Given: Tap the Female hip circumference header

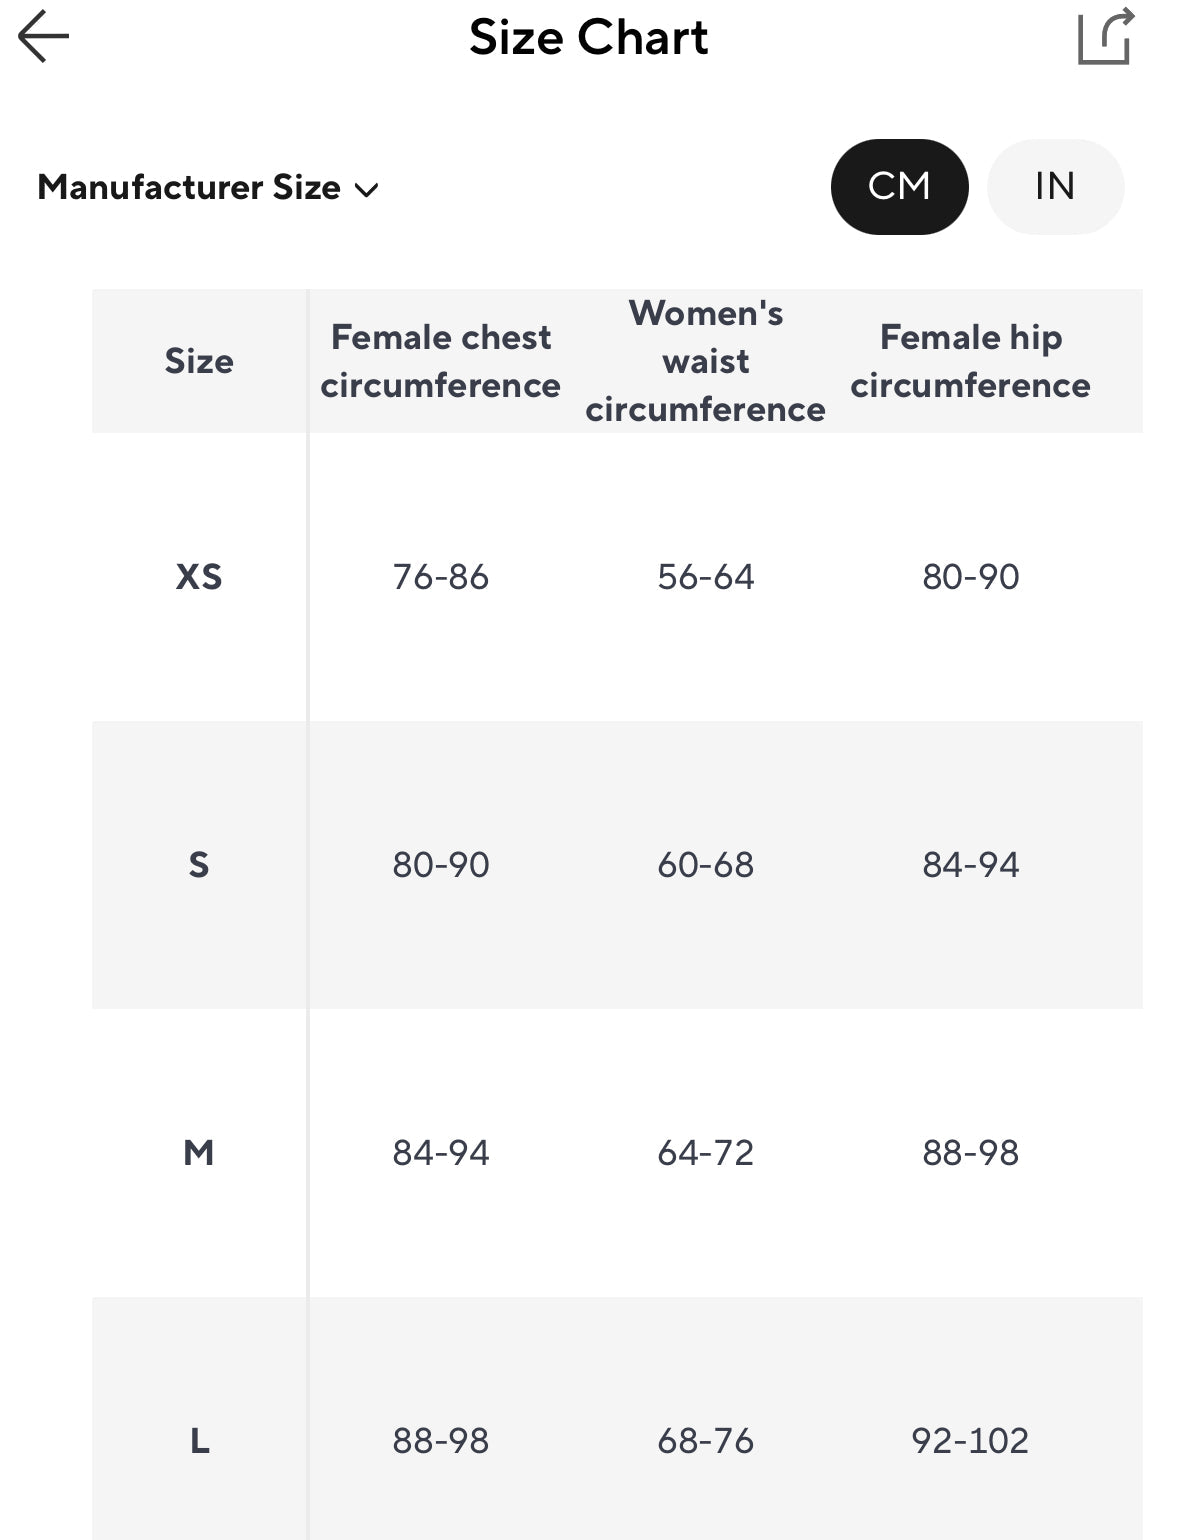Looking at the screenshot, I should (x=970, y=361).
